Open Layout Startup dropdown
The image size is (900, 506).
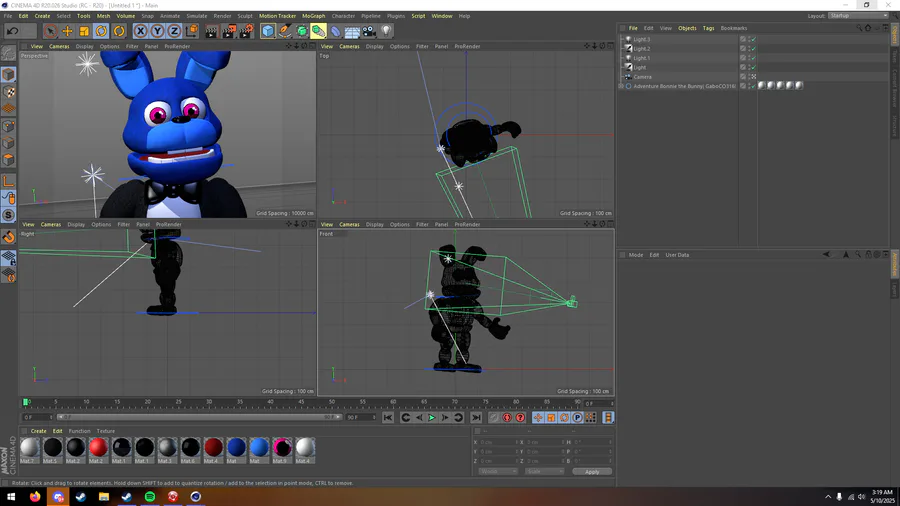(x=859, y=15)
